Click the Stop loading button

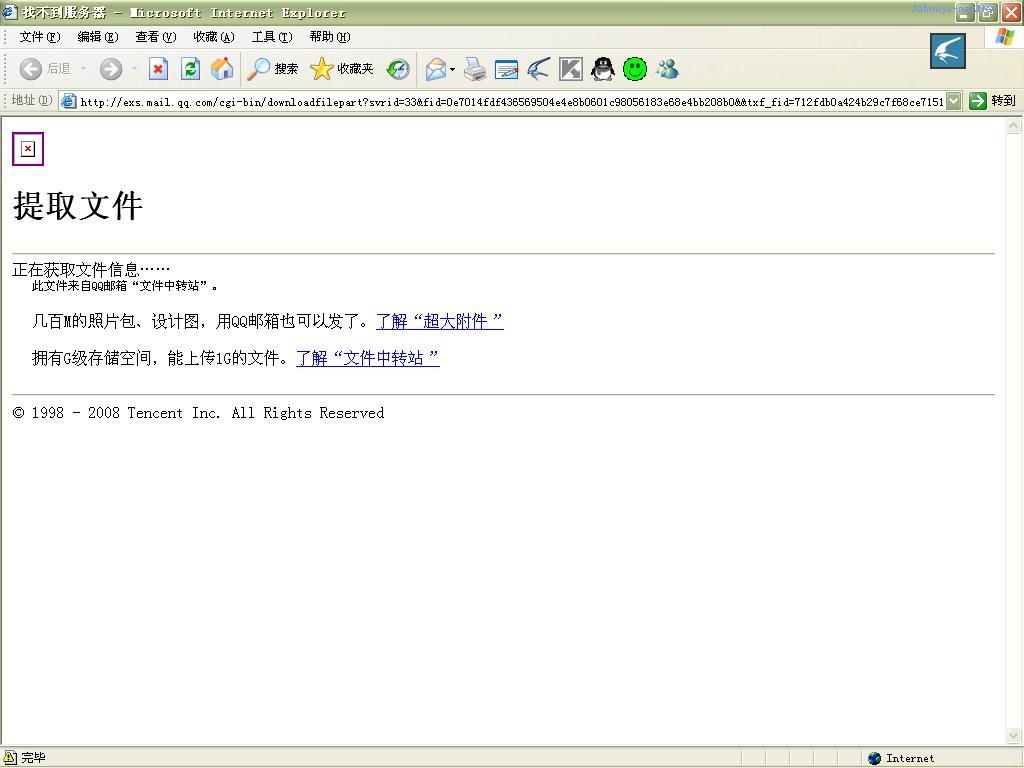pos(158,69)
